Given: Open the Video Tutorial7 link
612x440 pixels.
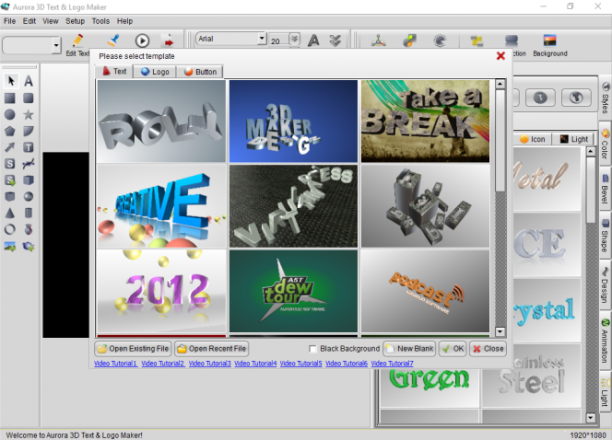Looking at the screenshot, I should click(x=392, y=363).
